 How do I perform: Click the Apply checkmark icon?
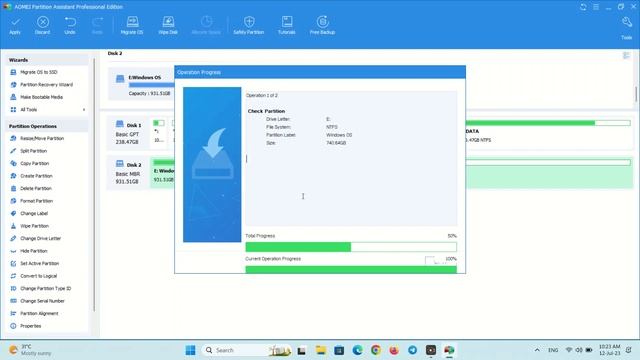pos(15,22)
